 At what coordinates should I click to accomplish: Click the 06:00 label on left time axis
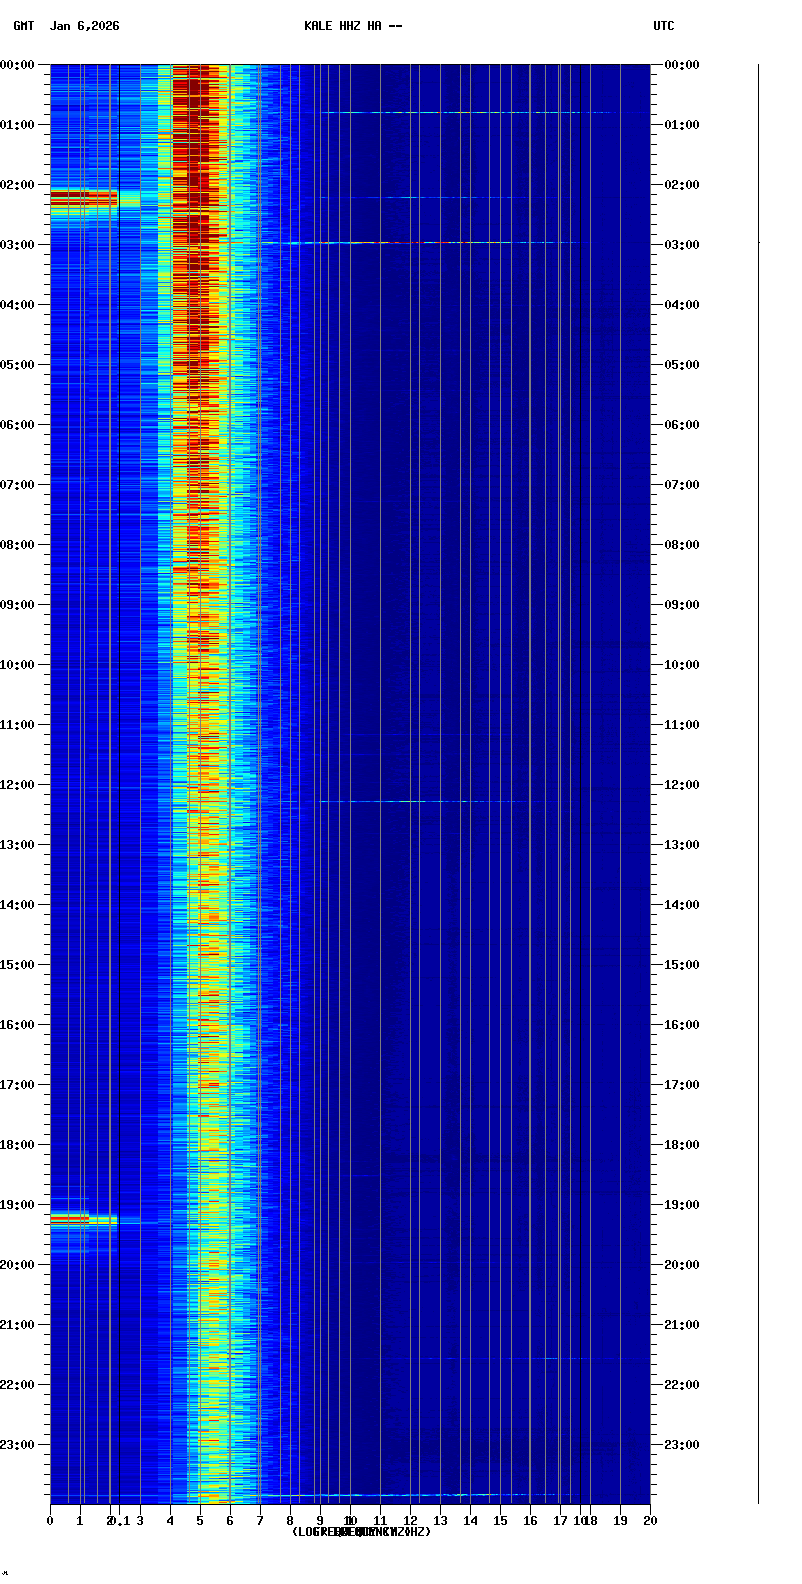point(17,425)
